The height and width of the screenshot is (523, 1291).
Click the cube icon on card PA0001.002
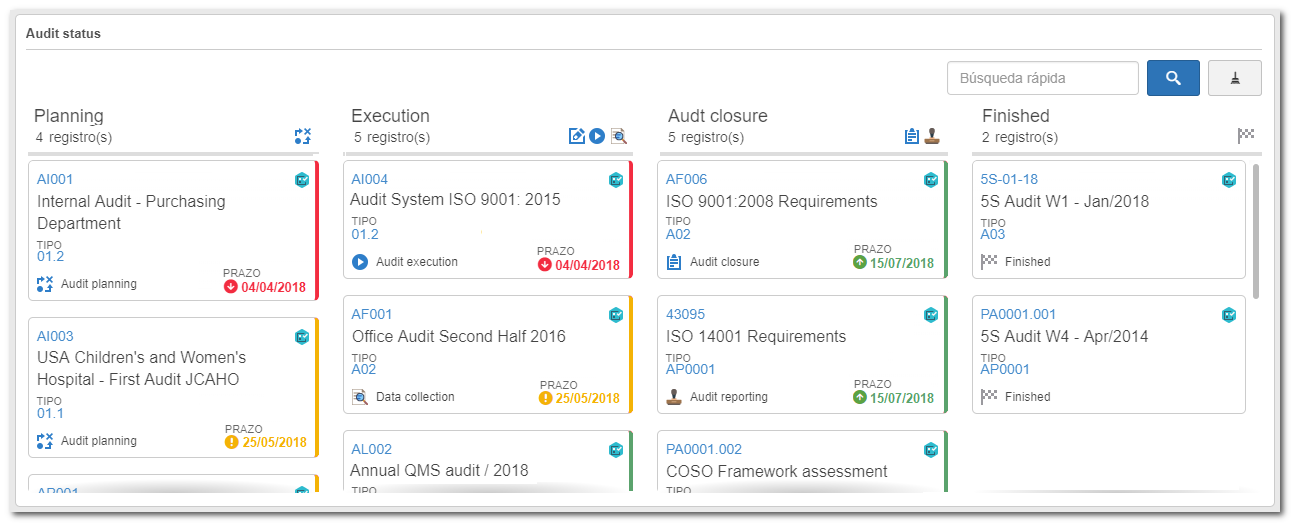point(931,450)
